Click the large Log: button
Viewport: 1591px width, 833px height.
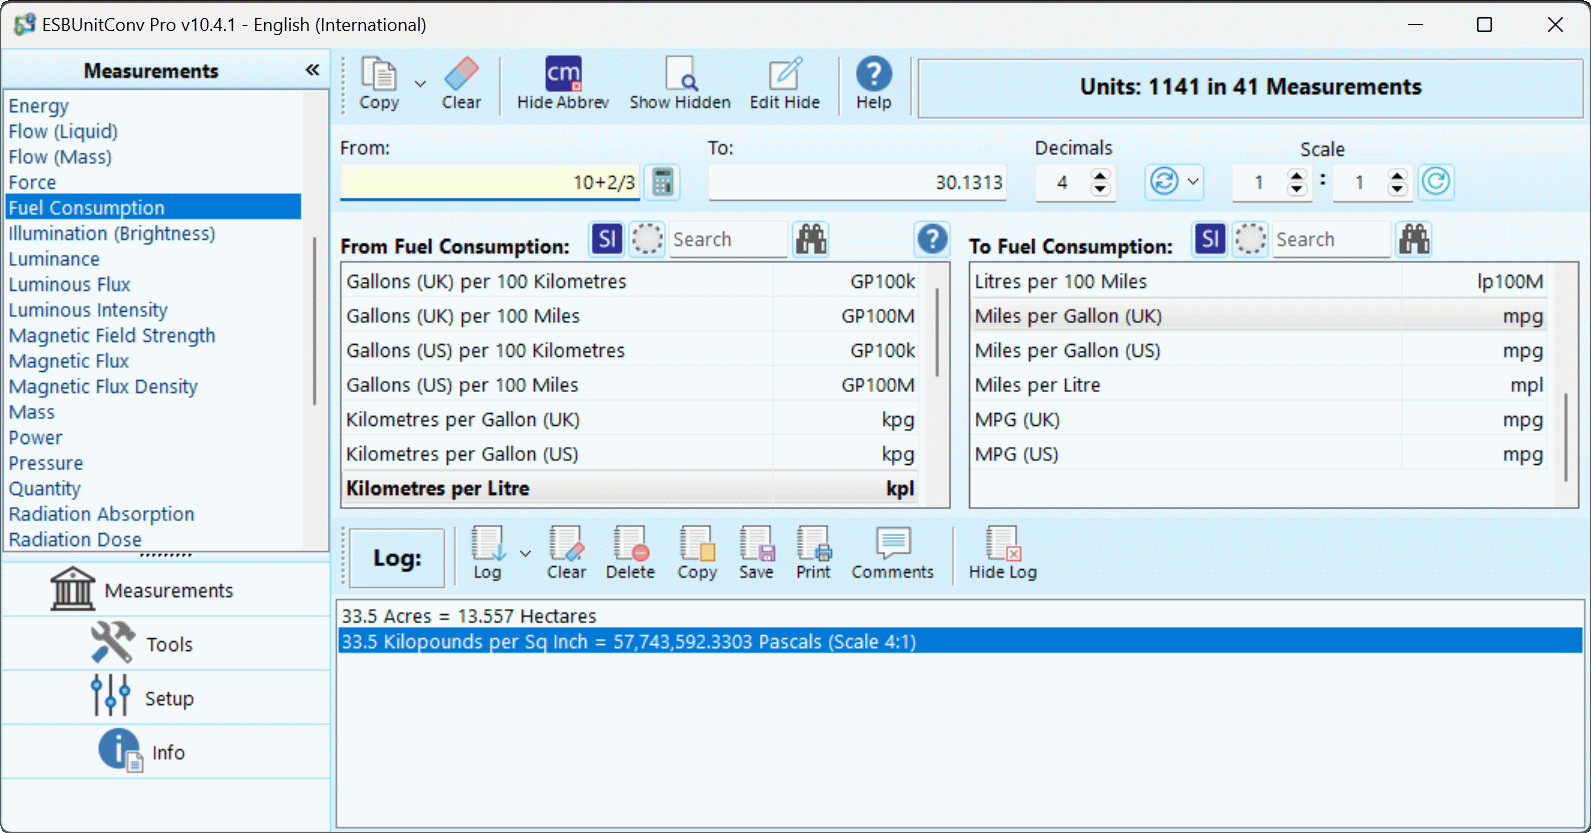point(397,558)
